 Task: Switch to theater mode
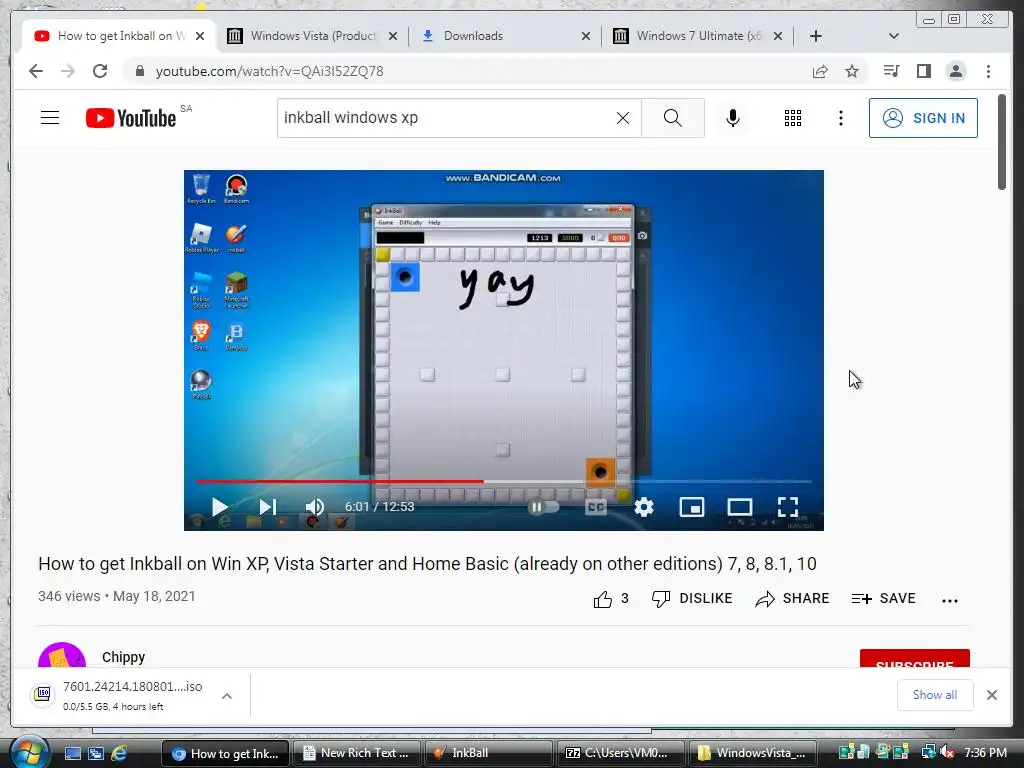739,507
